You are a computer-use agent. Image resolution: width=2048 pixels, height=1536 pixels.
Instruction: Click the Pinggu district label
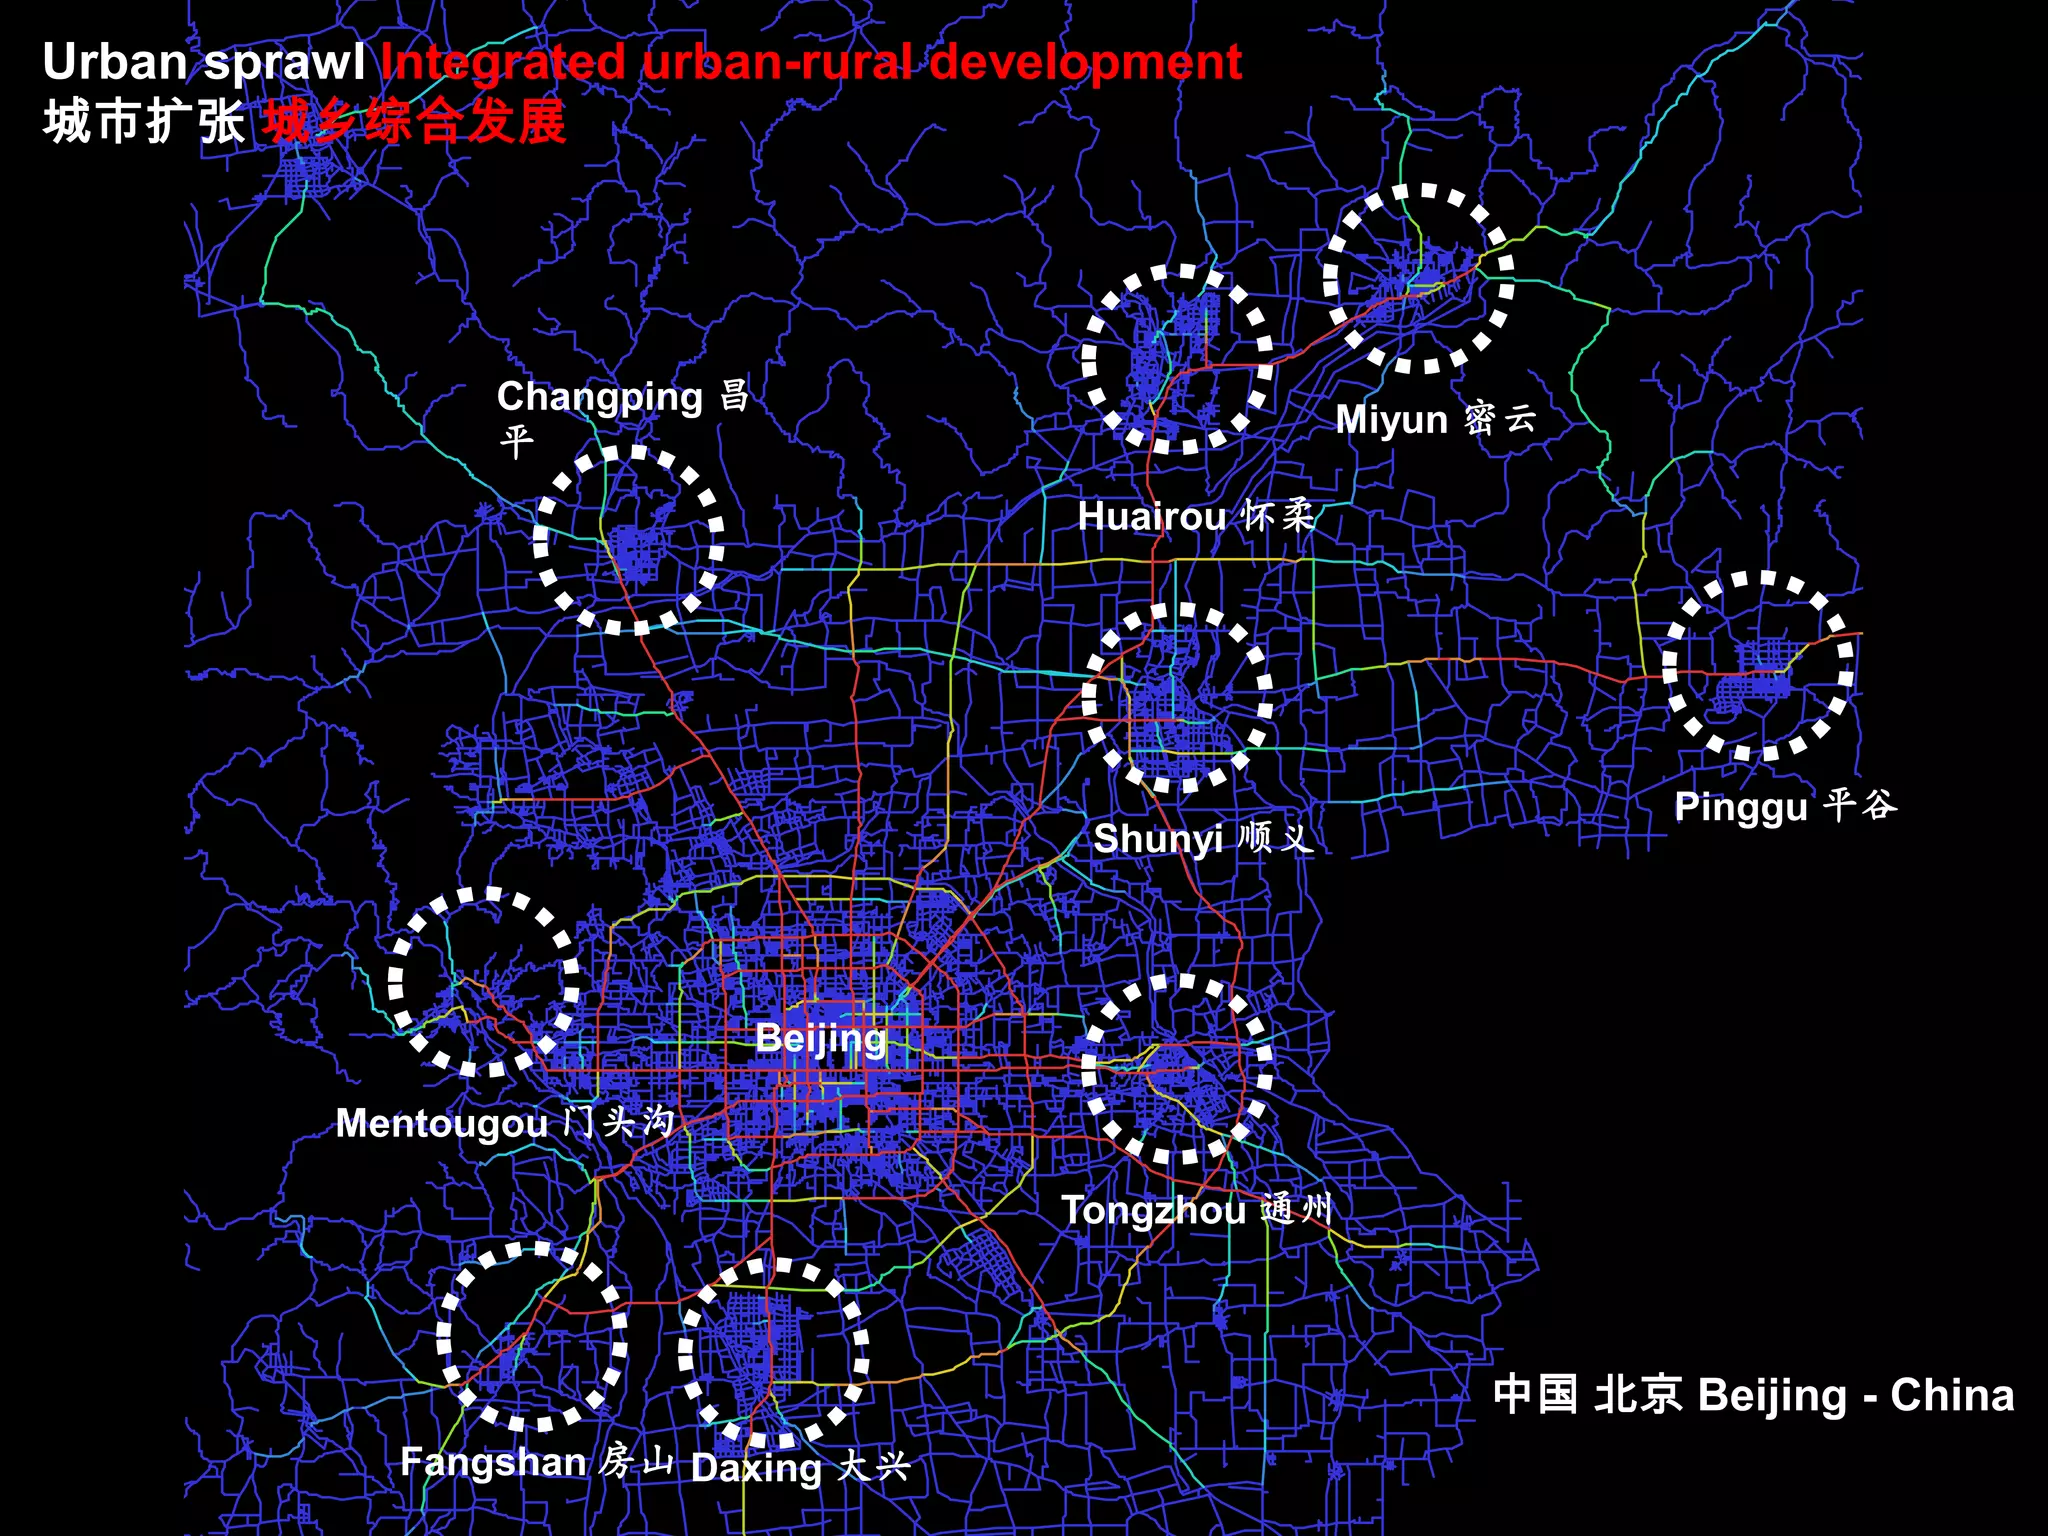[x=1785, y=806]
